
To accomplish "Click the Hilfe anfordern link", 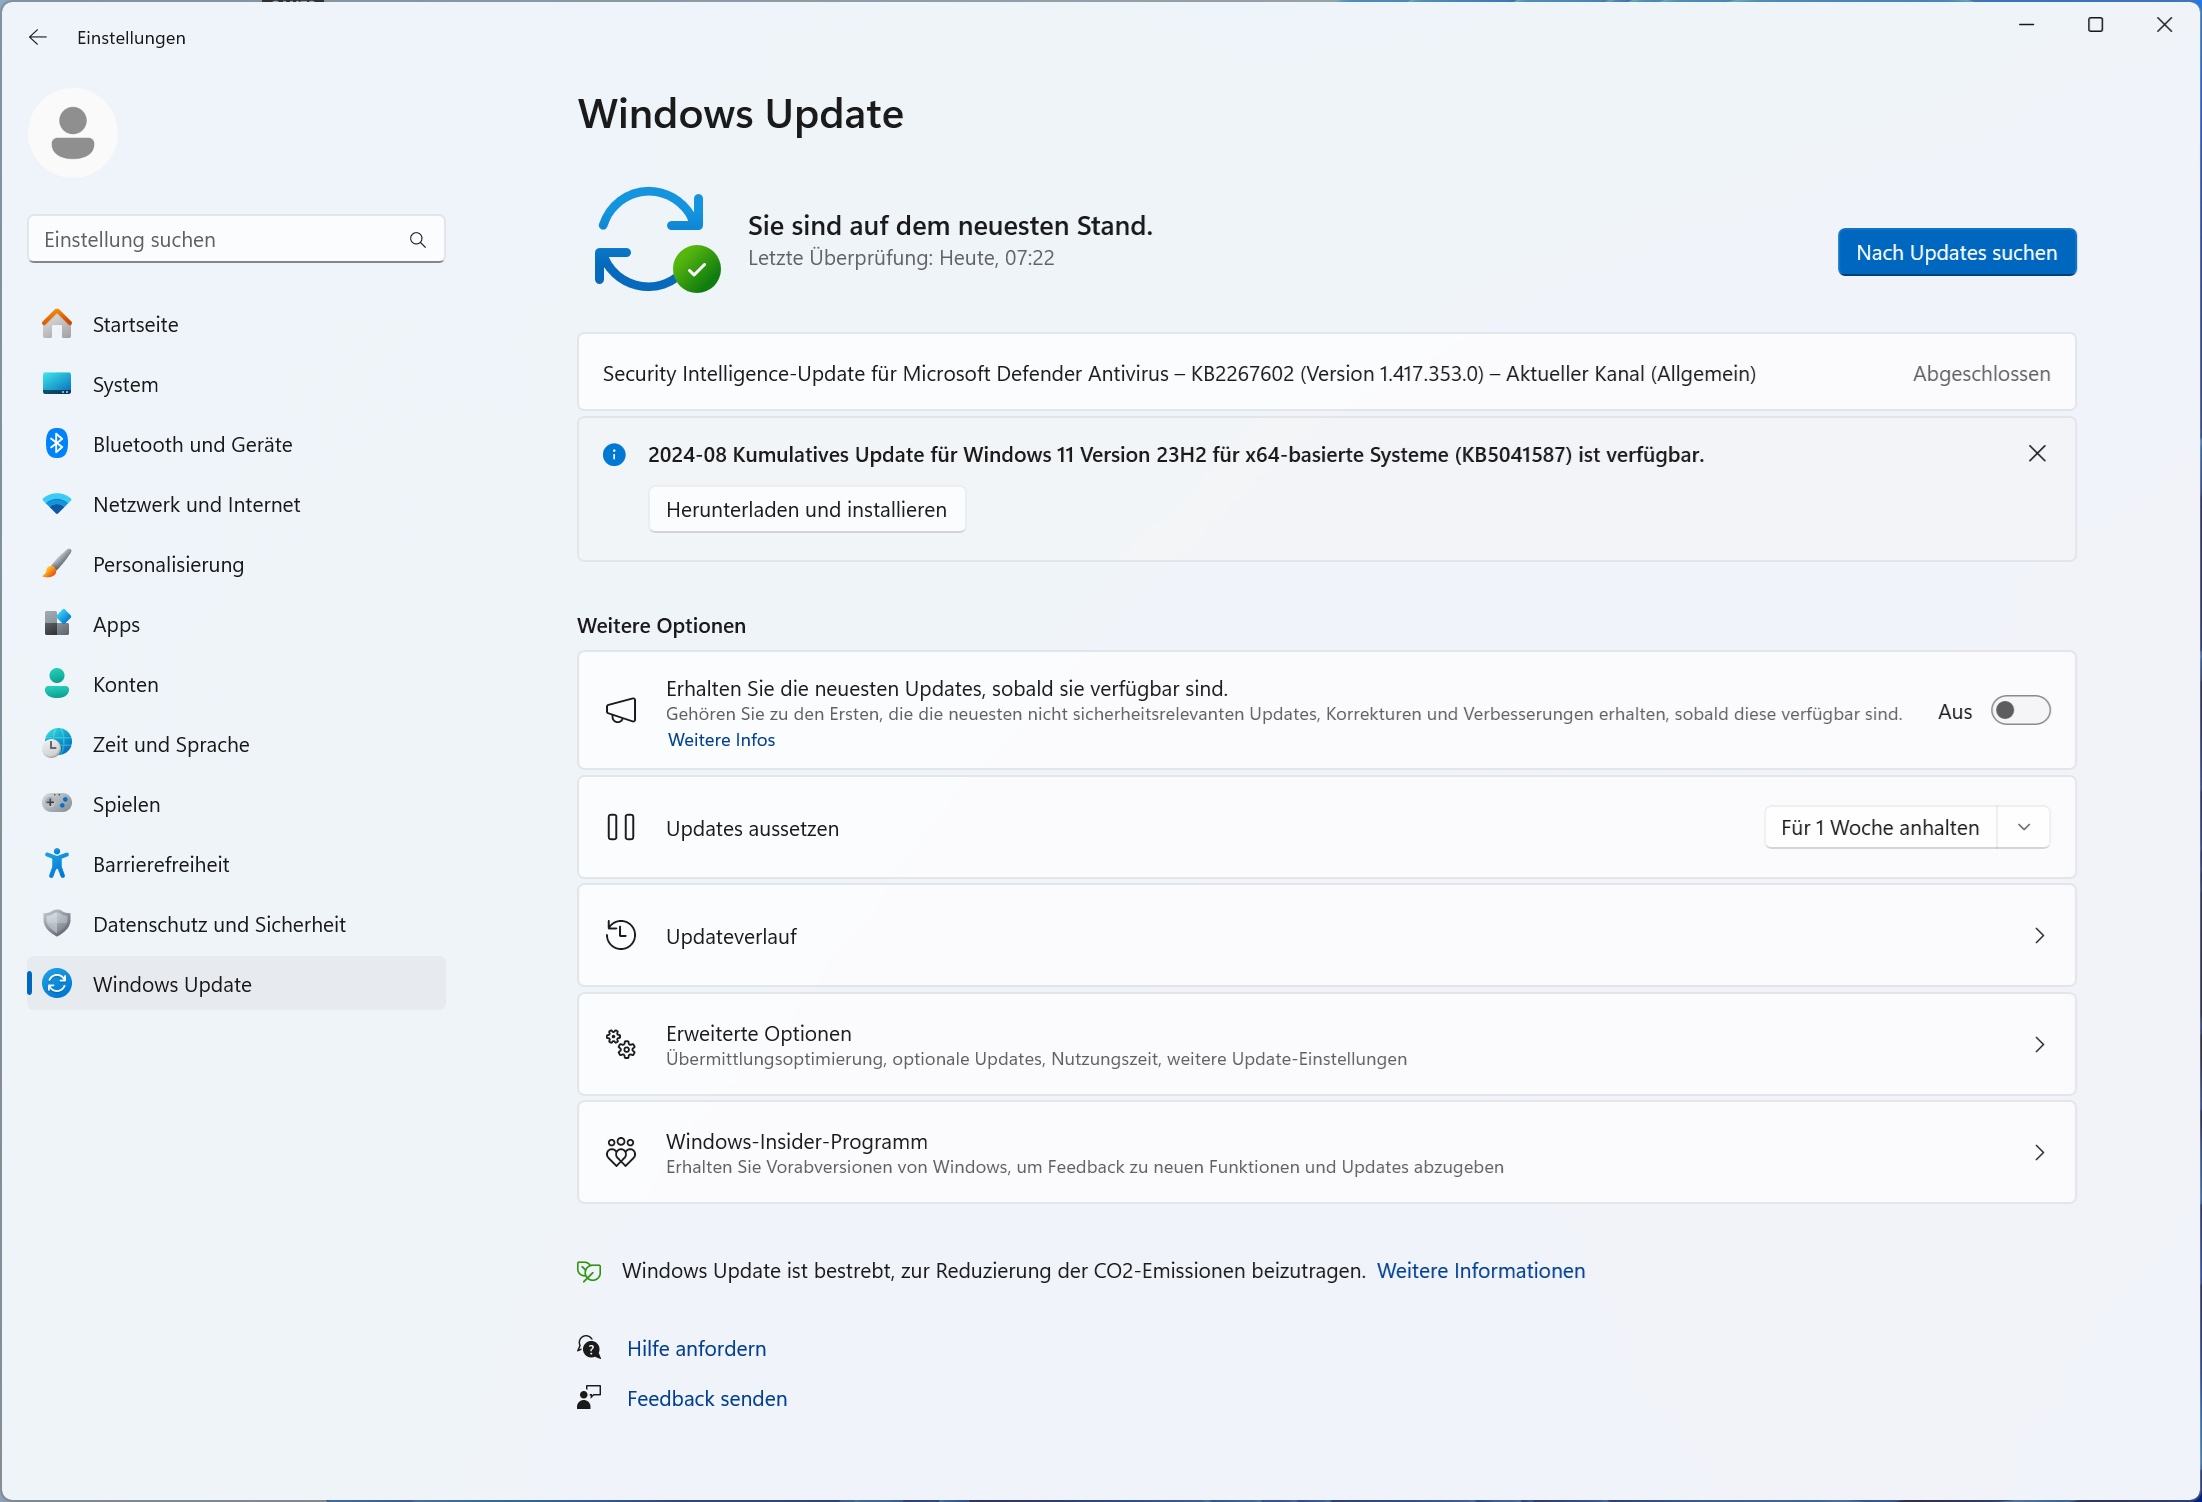I will click(x=696, y=1349).
